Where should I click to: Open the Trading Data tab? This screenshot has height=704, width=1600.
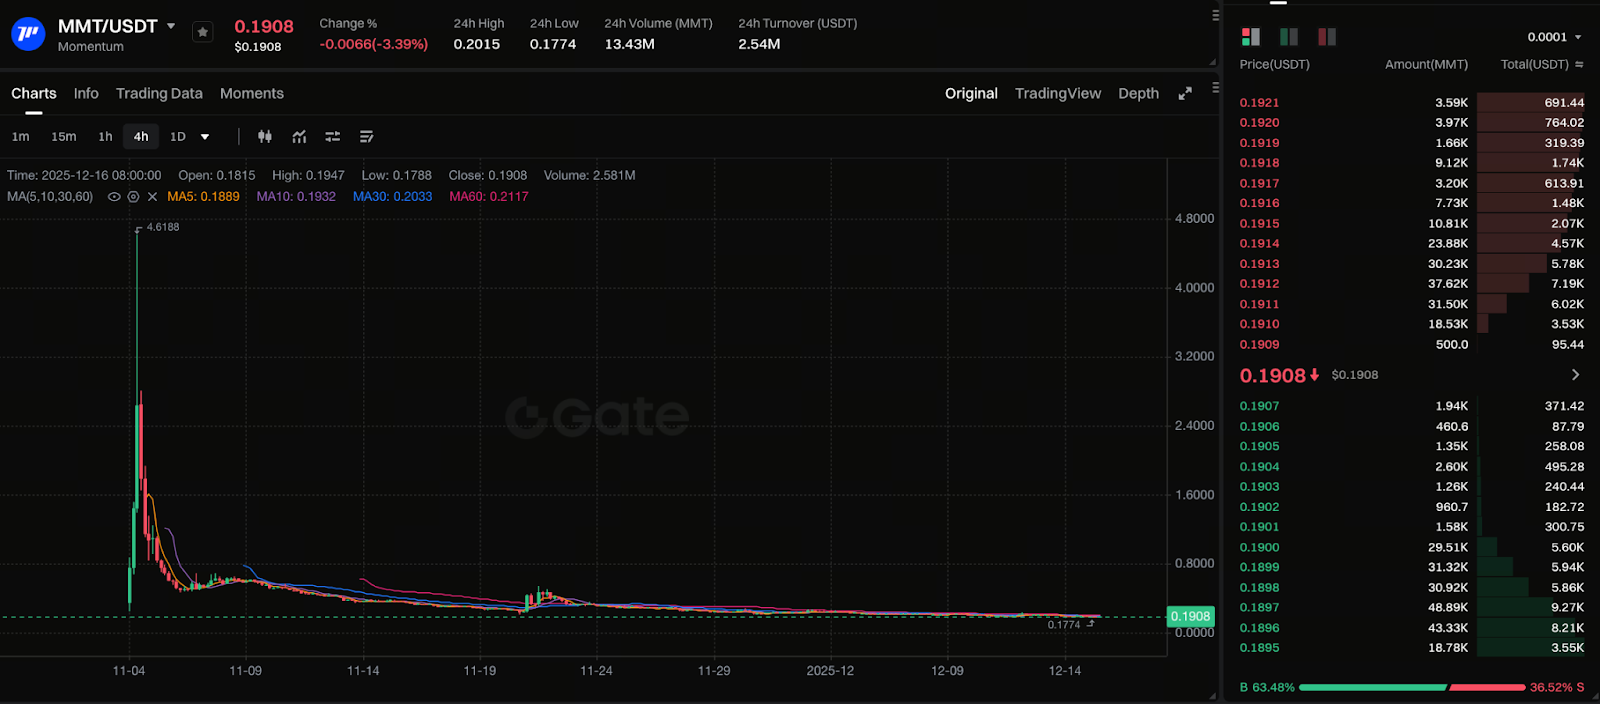159,93
